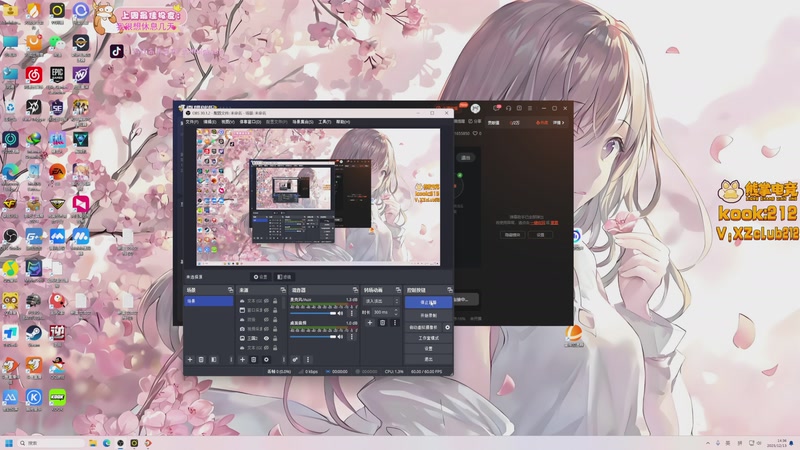Click the blue Stop Streaming button
Viewport: 800px width, 450px height.
[x=429, y=302]
